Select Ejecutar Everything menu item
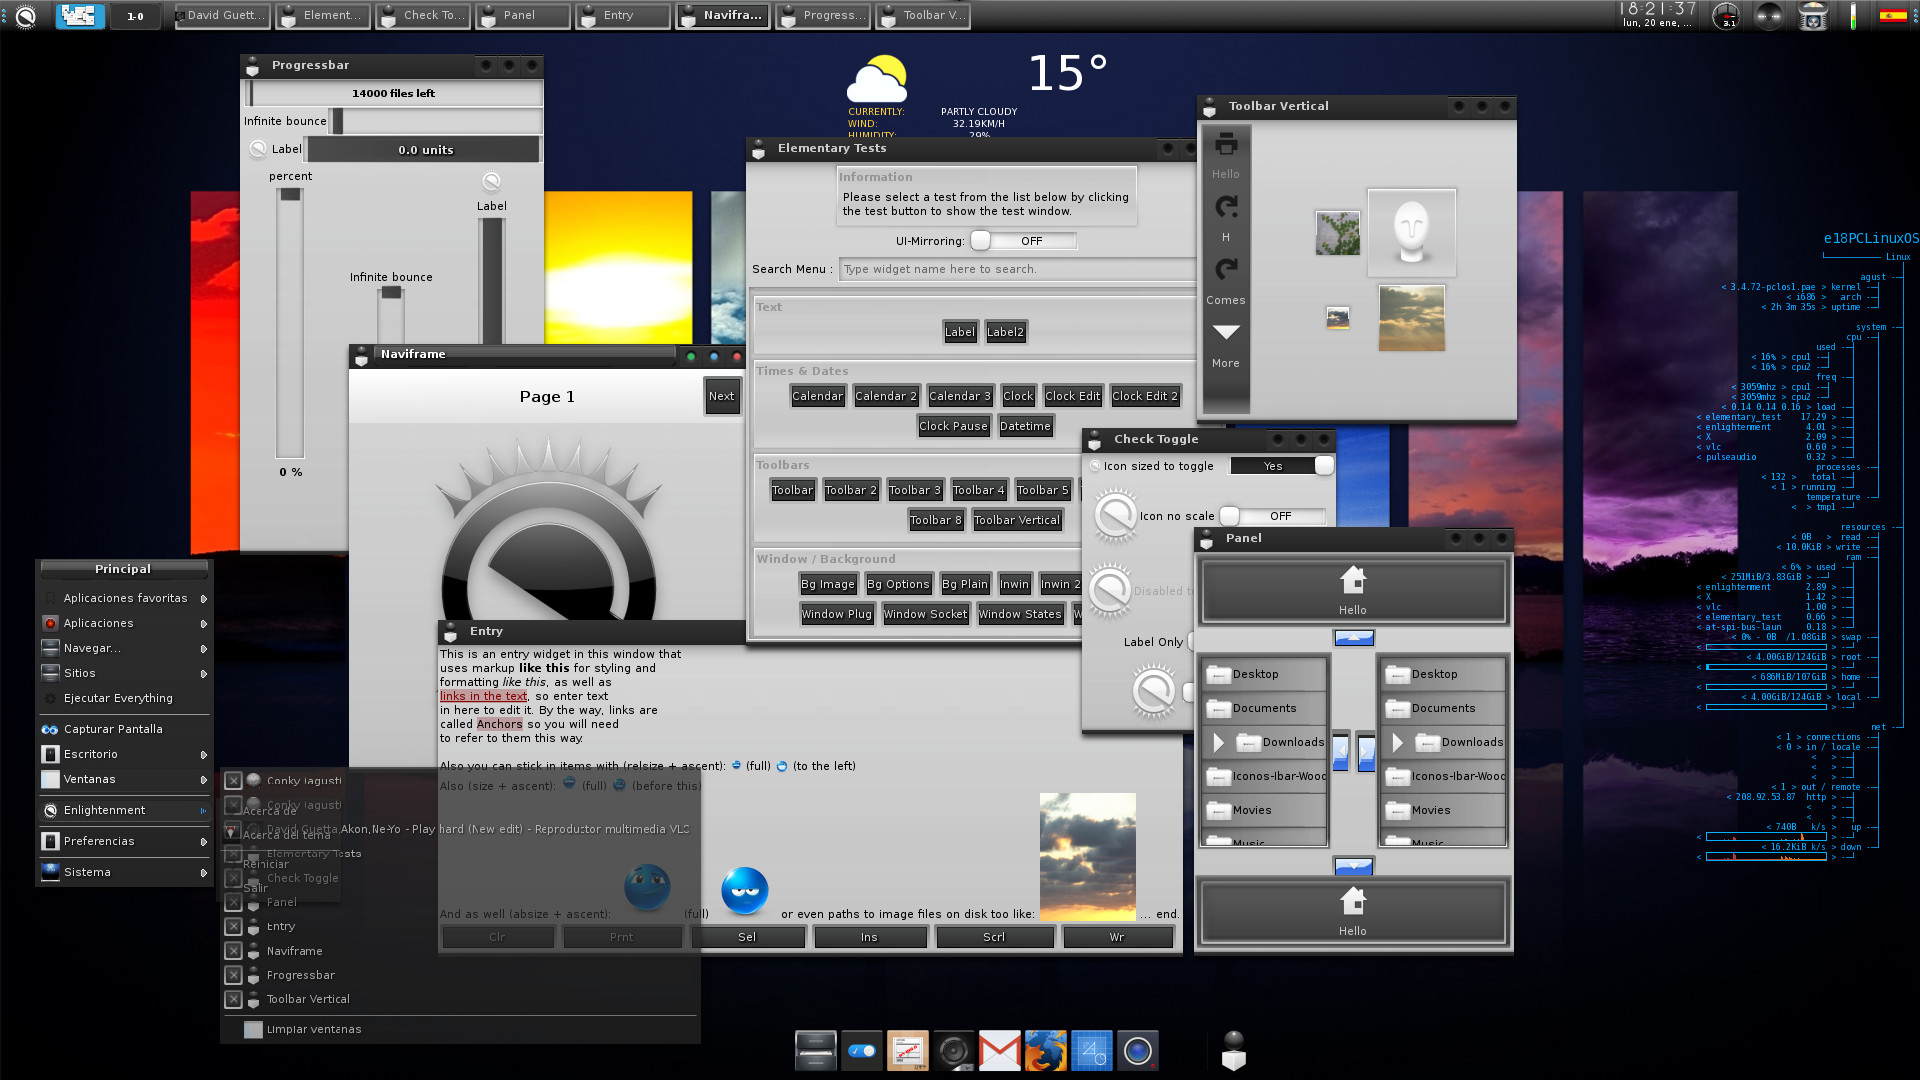The width and height of the screenshot is (1920, 1080). pyautogui.click(x=125, y=698)
